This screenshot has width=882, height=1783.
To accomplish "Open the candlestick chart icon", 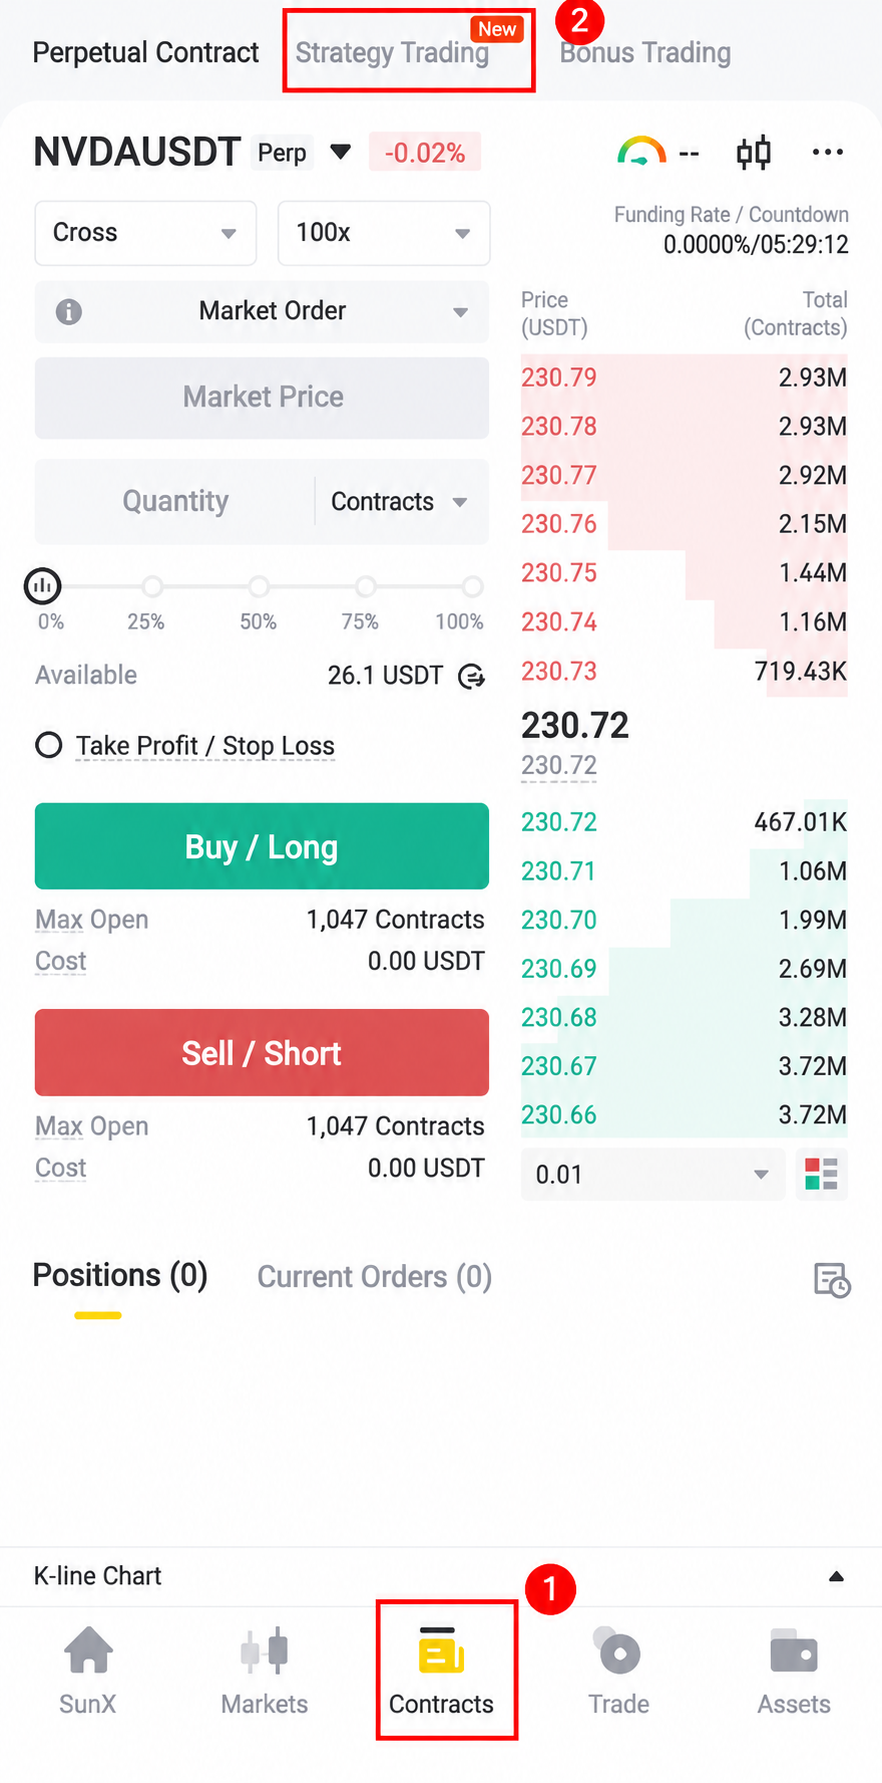I will tap(754, 153).
